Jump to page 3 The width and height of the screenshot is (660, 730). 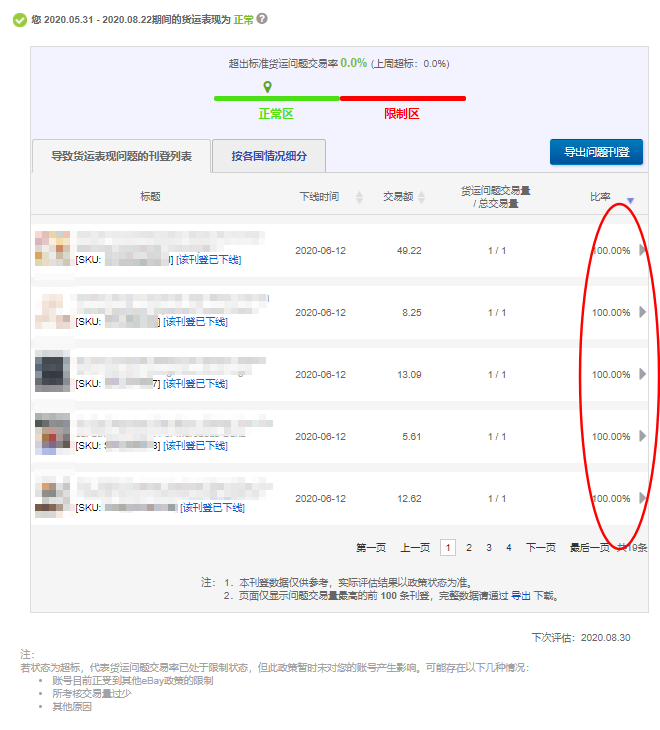[489, 547]
